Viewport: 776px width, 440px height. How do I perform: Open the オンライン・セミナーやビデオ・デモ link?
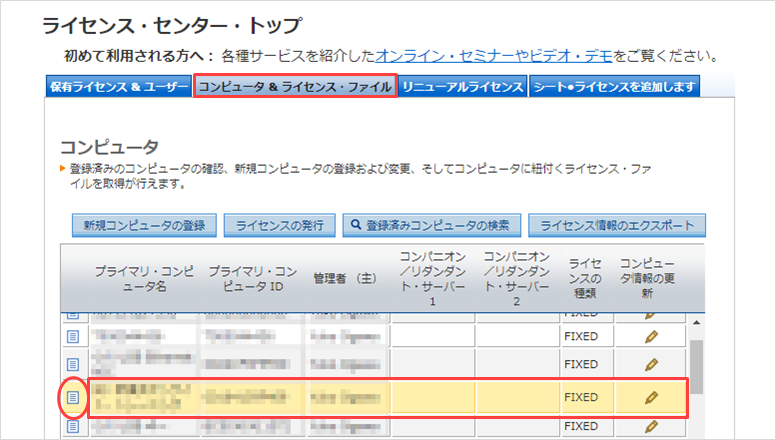[494, 56]
